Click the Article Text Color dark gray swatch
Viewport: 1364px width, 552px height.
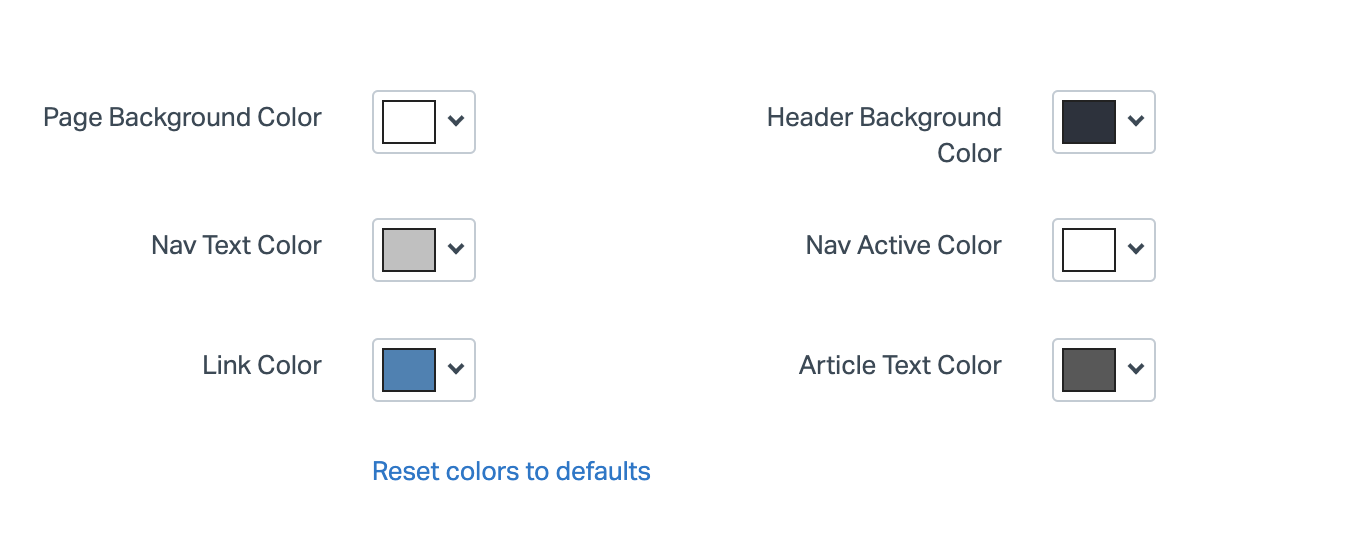click(x=1089, y=370)
